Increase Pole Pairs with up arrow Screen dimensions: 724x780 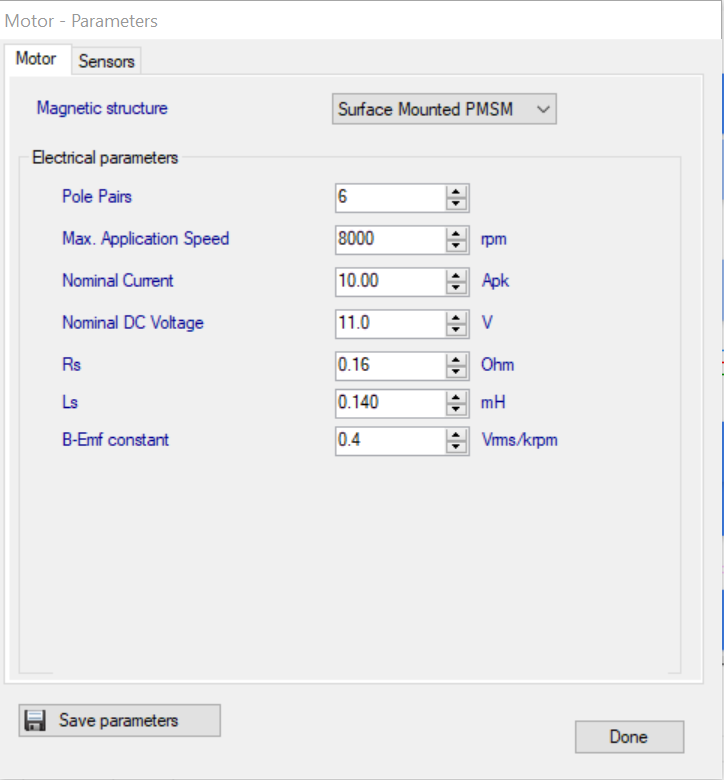tap(457, 191)
